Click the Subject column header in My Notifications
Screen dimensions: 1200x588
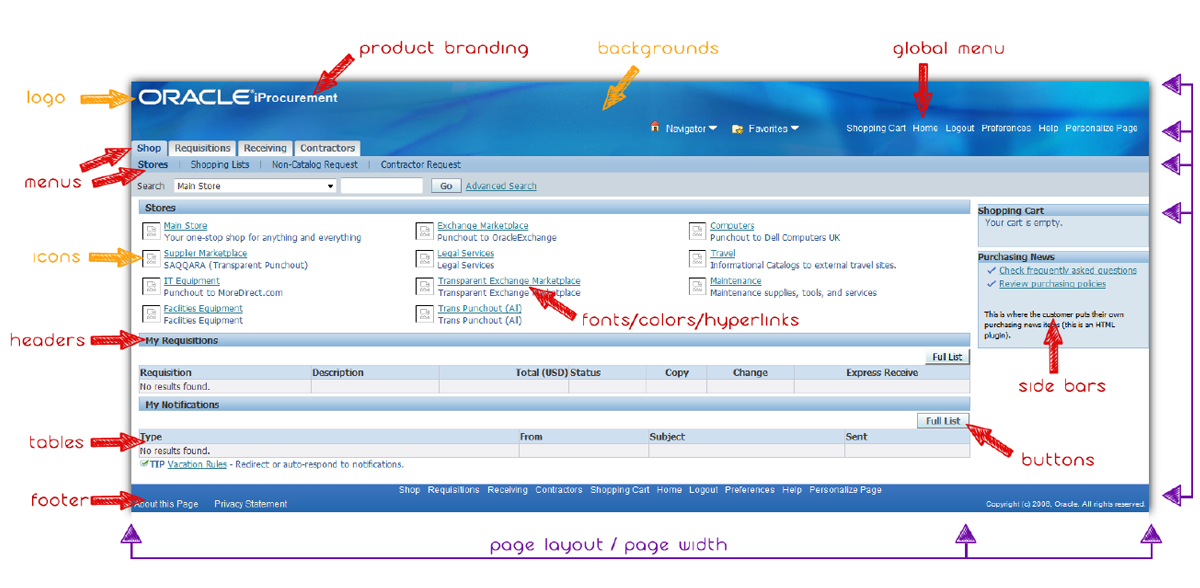[667, 437]
